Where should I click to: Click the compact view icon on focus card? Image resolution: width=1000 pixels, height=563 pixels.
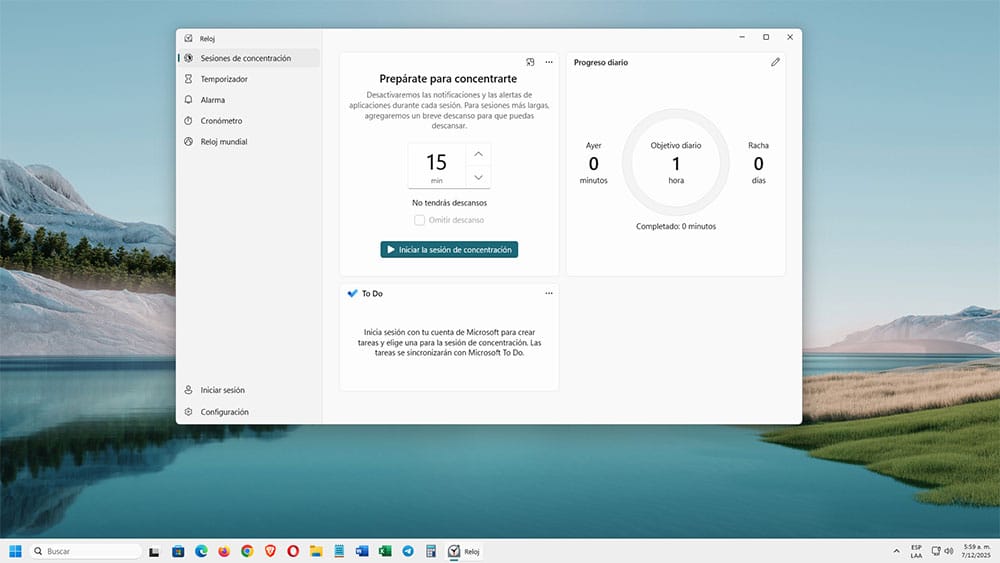pyautogui.click(x=530, y=62)
